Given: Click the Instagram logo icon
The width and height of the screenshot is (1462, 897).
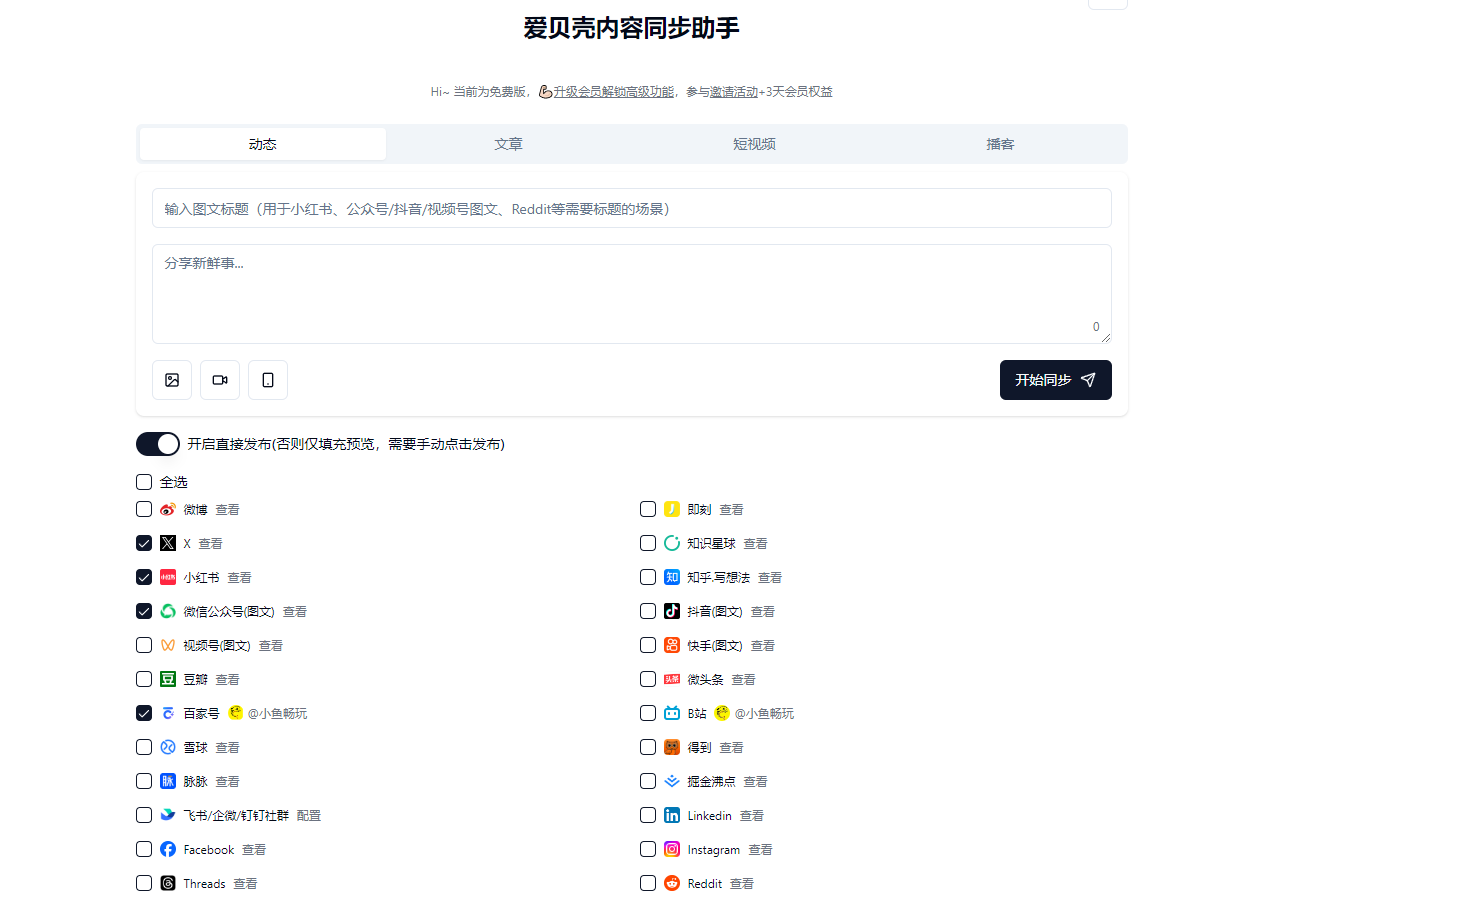Looking at the screenshot, I should point(672,849).
